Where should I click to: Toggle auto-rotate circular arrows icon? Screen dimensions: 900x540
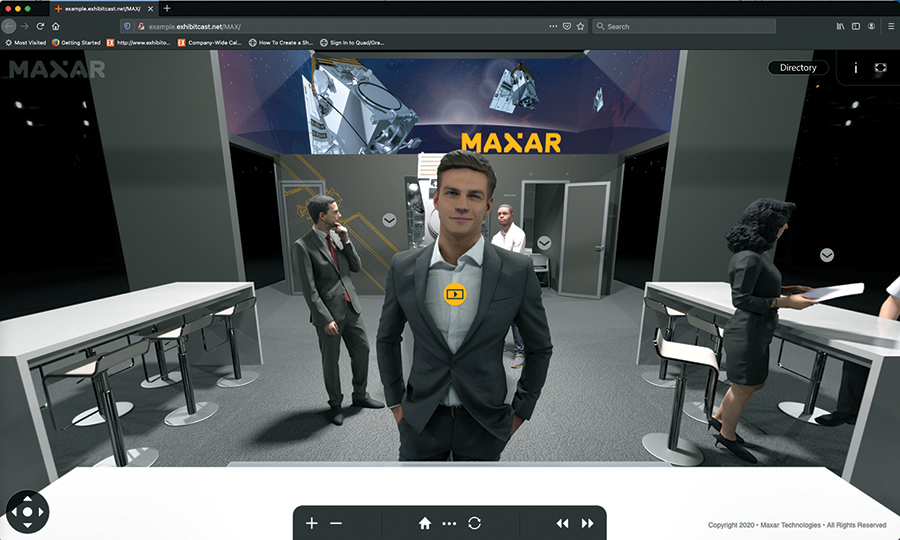pyautogui.click(x=474, y=523)
